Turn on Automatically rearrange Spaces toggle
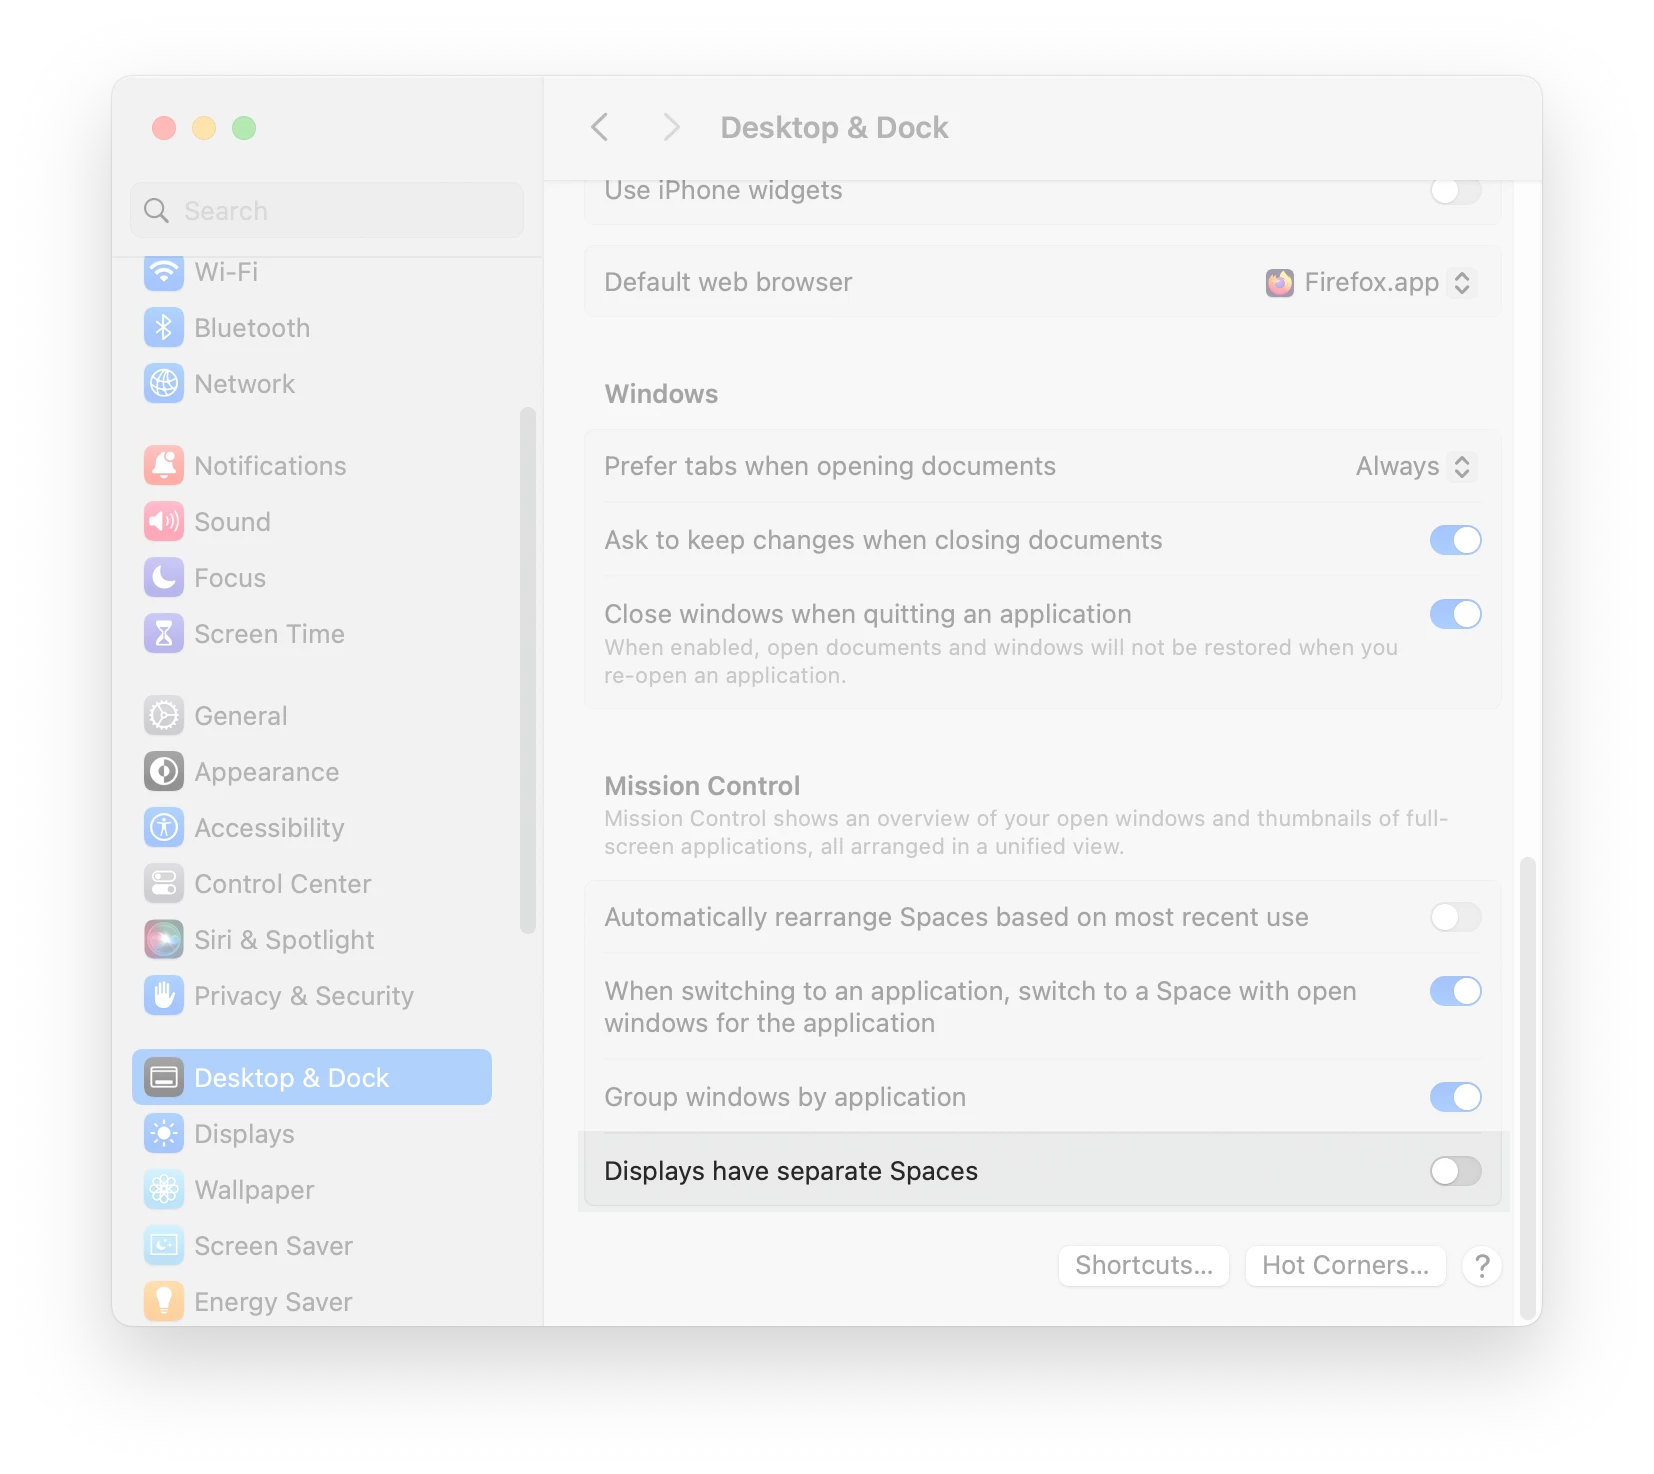The width and height of the screenshot is (1654, 1474). (1455, 916)
